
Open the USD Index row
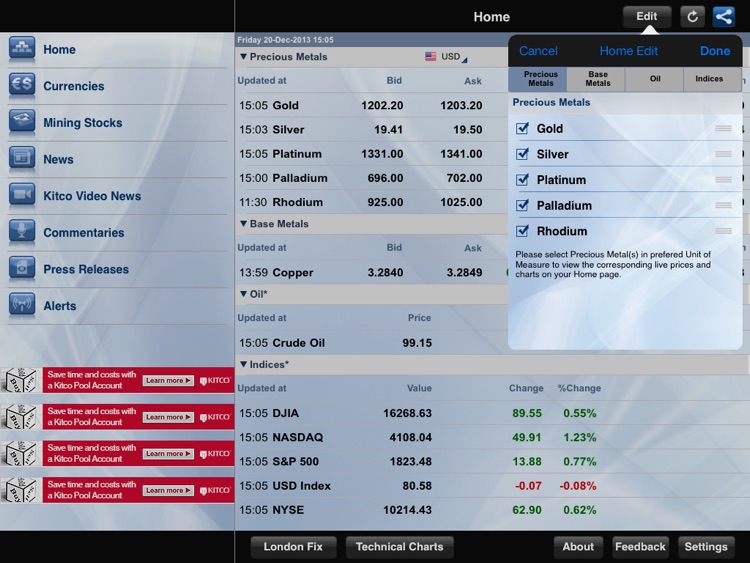492,486
